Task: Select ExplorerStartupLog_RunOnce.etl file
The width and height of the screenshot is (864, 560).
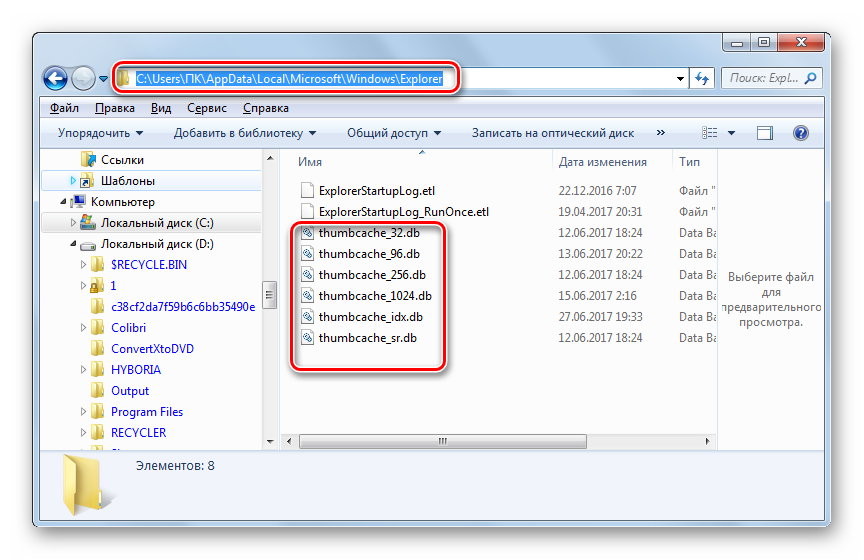Action: 403,212
